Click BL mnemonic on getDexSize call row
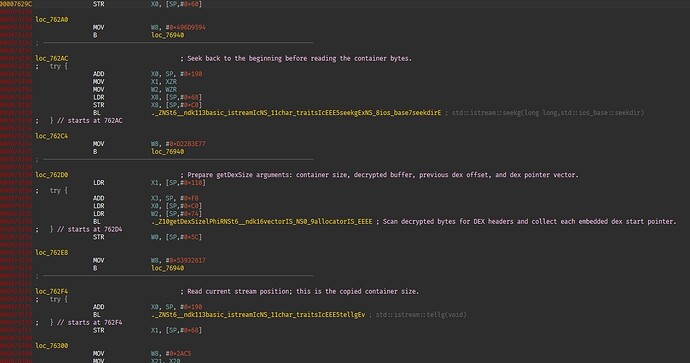 pyautogui.click(x=96, y=222)
